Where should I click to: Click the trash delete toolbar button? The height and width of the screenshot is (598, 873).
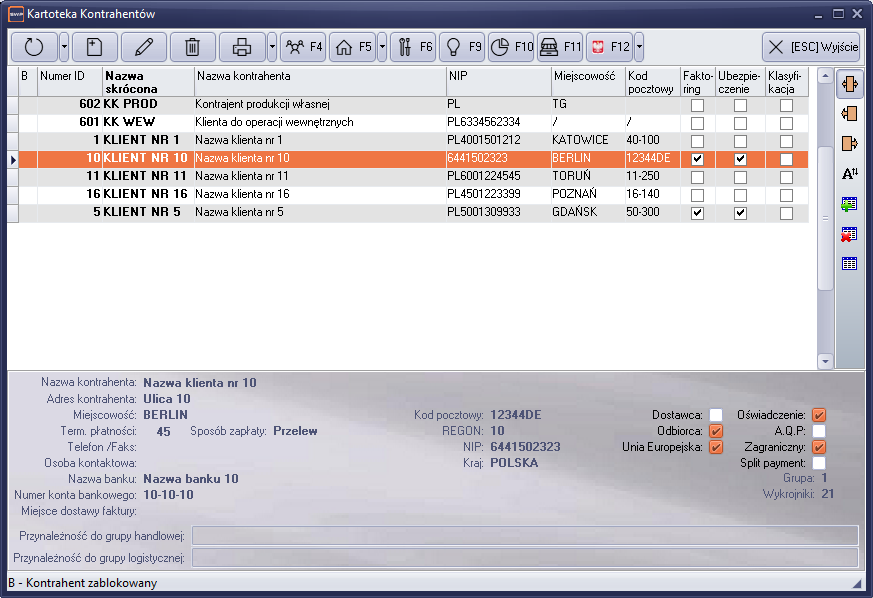click(193, 47)
